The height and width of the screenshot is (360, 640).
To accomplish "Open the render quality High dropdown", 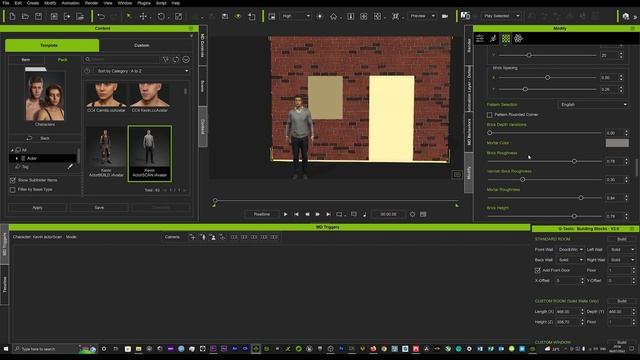I will click(x=296, y=16).
